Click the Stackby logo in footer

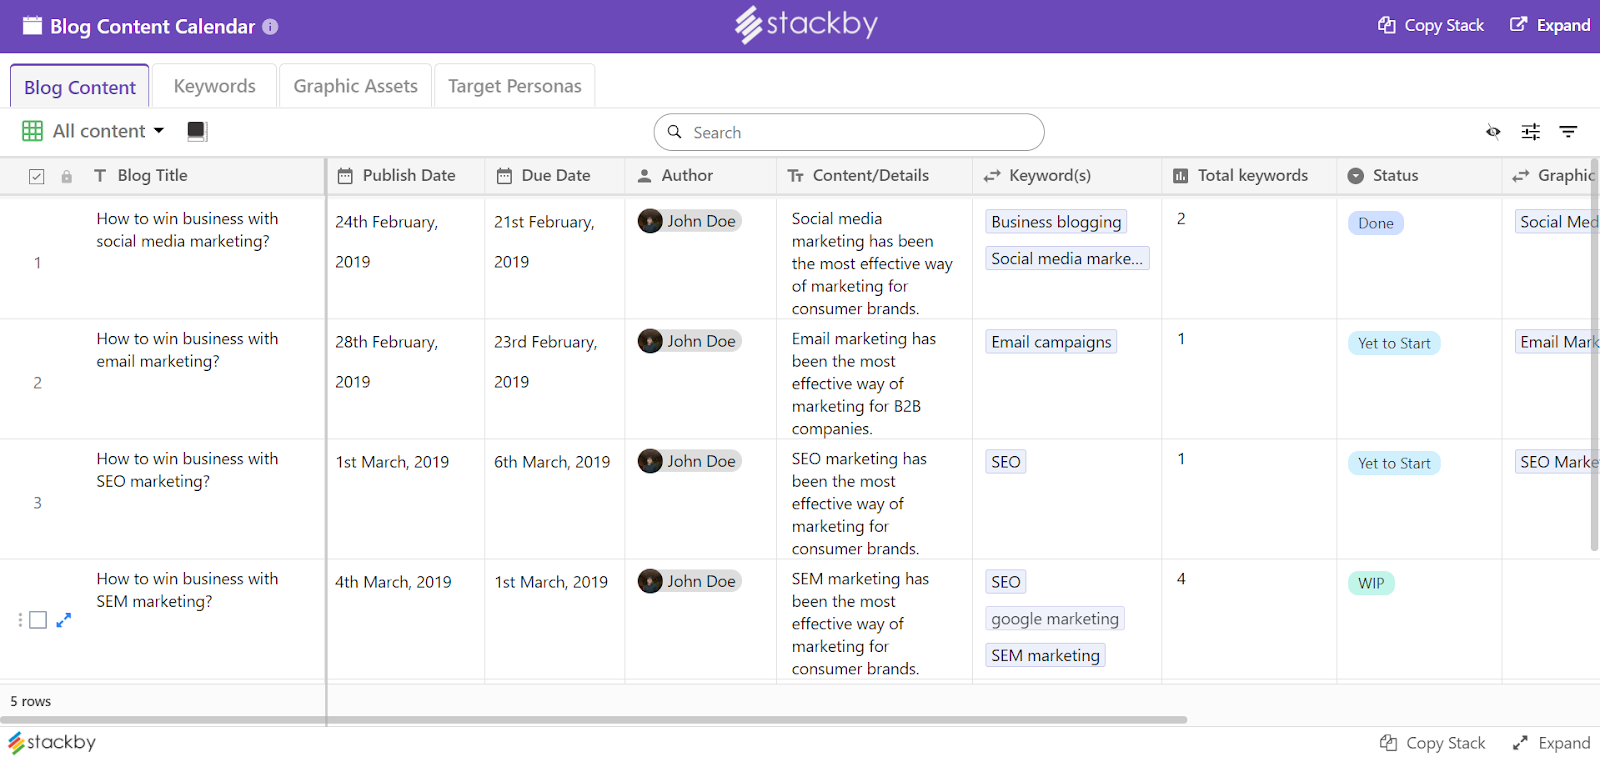coord(52,742)
